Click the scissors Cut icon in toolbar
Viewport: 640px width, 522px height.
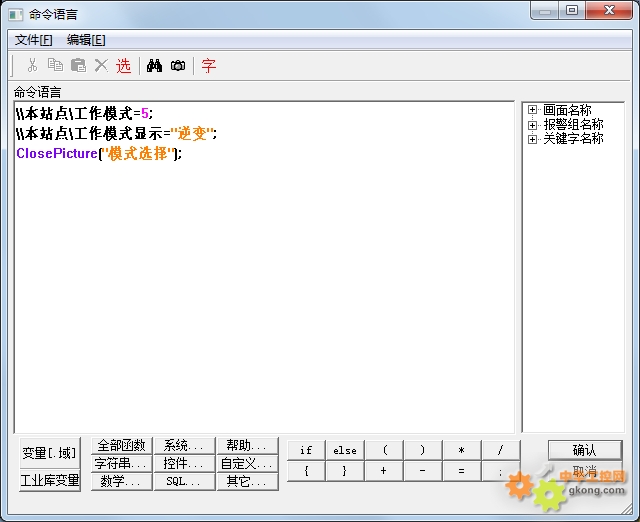[x=32, y=66]
